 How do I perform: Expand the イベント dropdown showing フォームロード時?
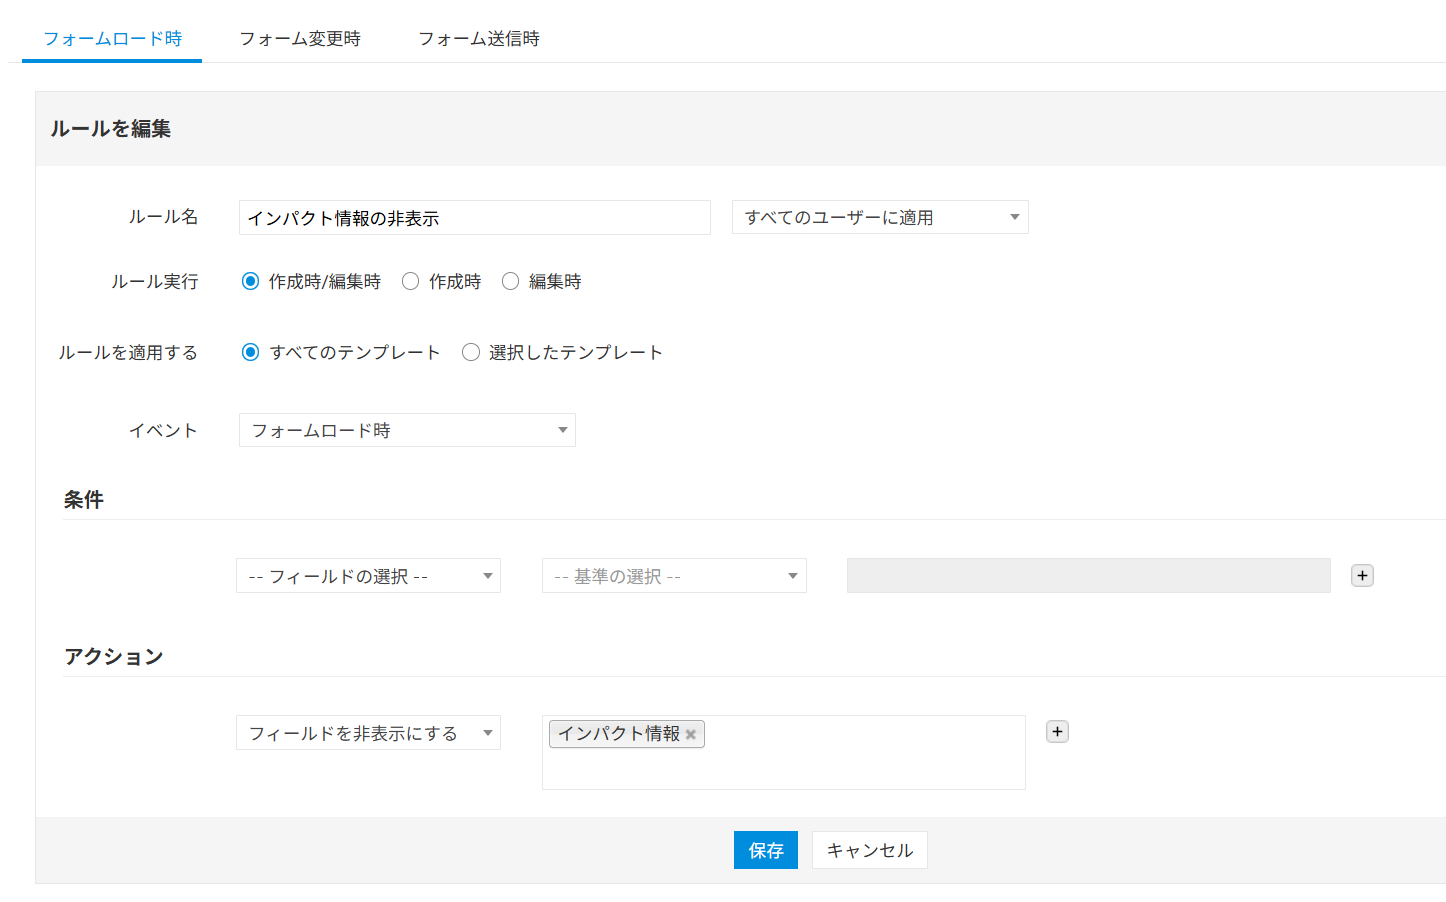[407, 431]
